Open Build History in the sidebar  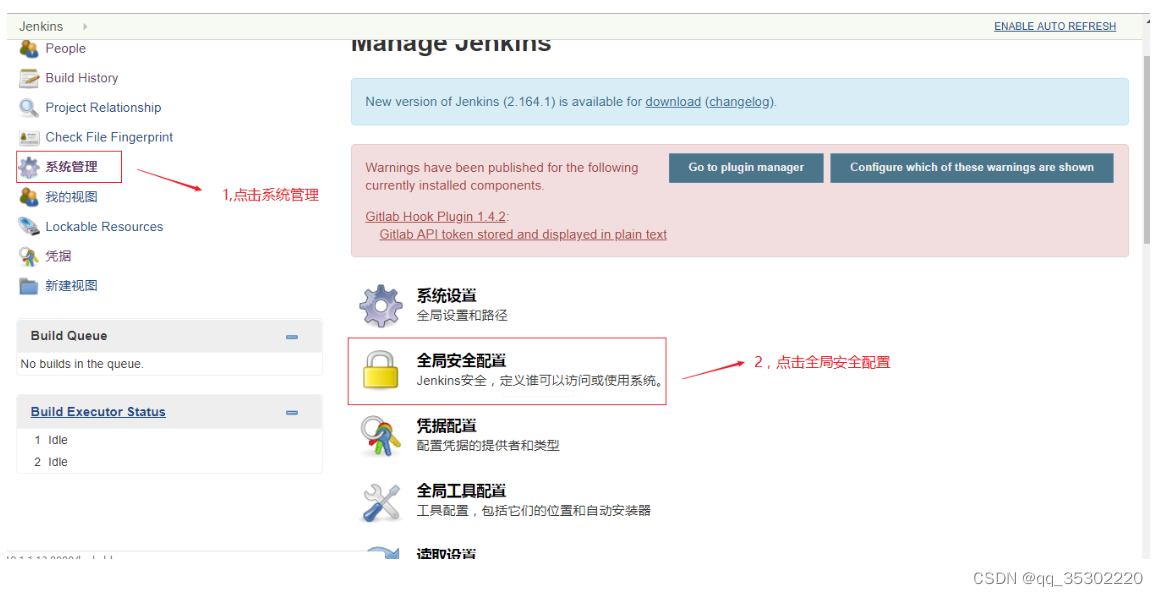(x=82, y=78)
